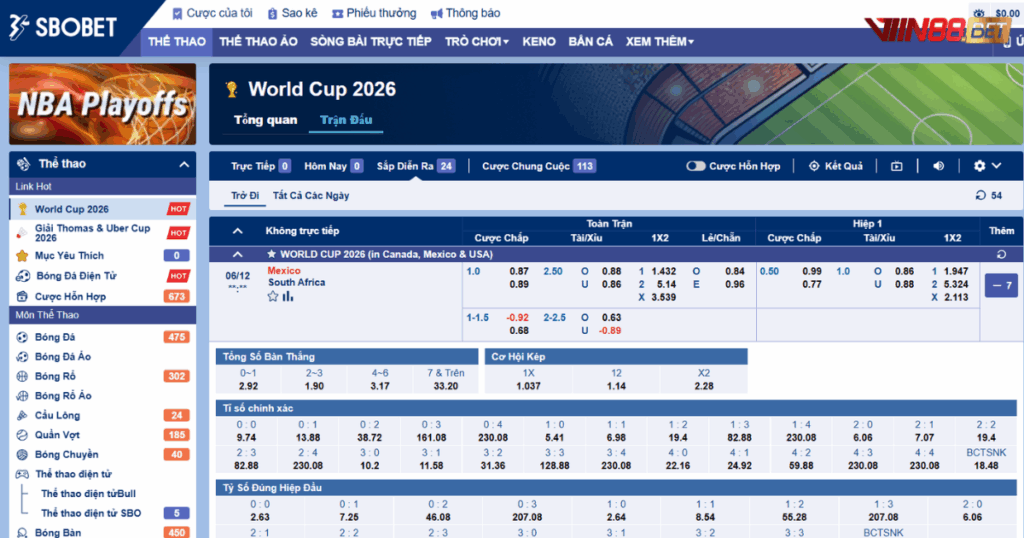Click the Thông báo megaphone icon

pyautogui.click(x=437, y=14)
